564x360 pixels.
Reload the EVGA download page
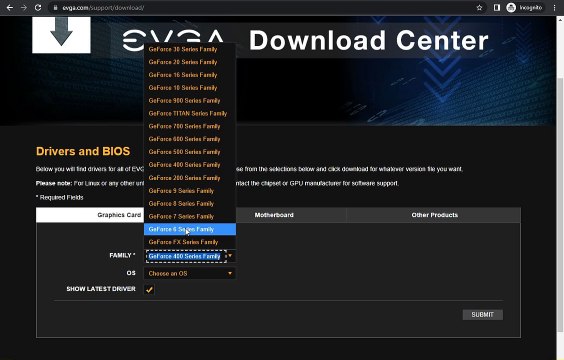[x=38, y=8]
